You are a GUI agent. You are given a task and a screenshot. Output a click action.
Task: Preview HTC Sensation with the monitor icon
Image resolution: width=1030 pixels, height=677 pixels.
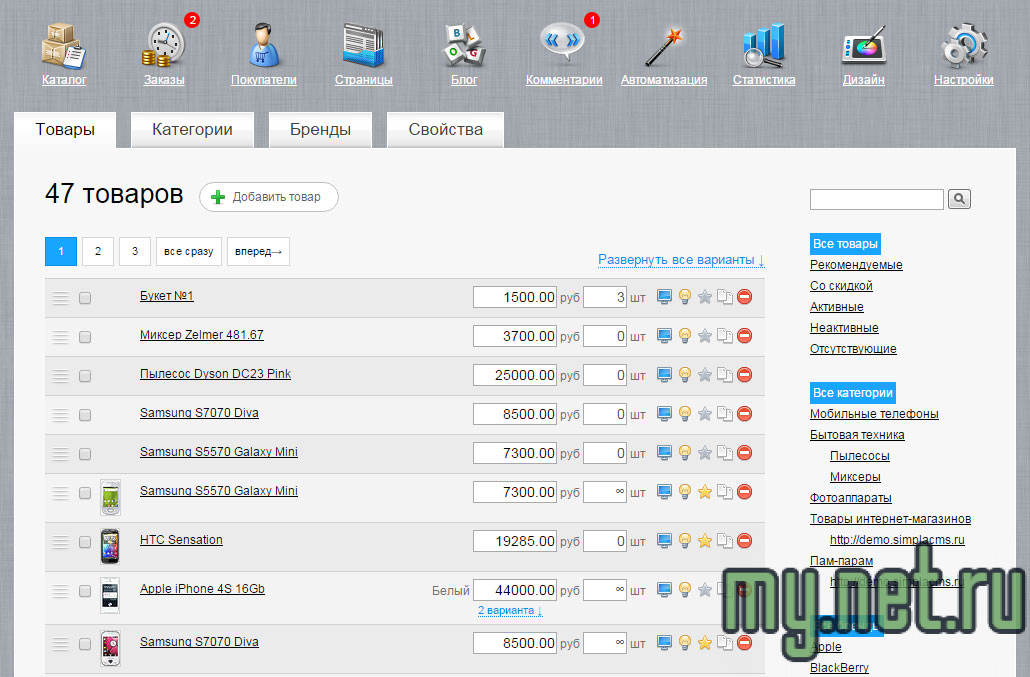point(665,541)
